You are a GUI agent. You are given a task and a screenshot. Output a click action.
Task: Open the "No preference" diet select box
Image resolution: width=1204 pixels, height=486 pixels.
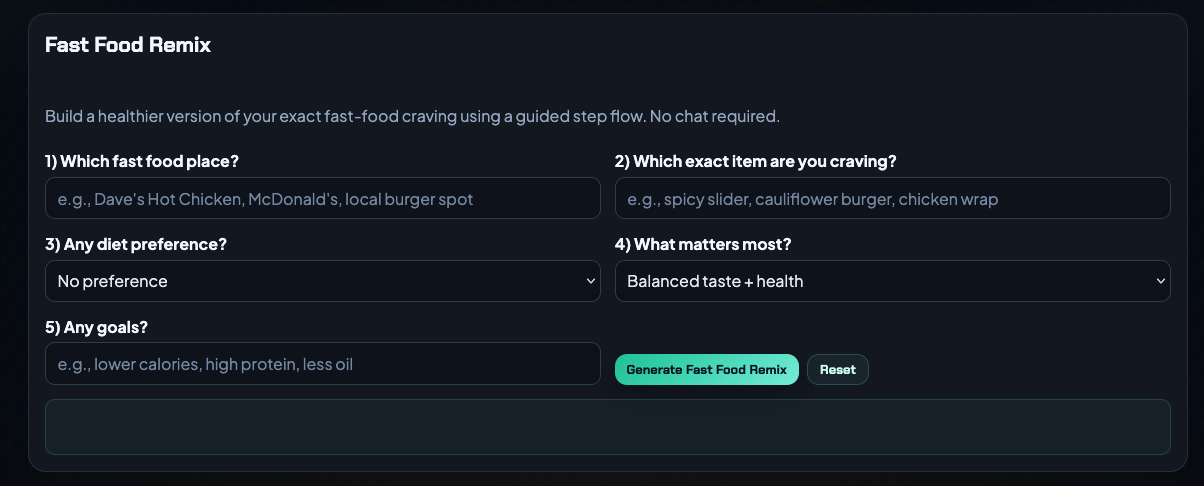[x=322, y=281]
